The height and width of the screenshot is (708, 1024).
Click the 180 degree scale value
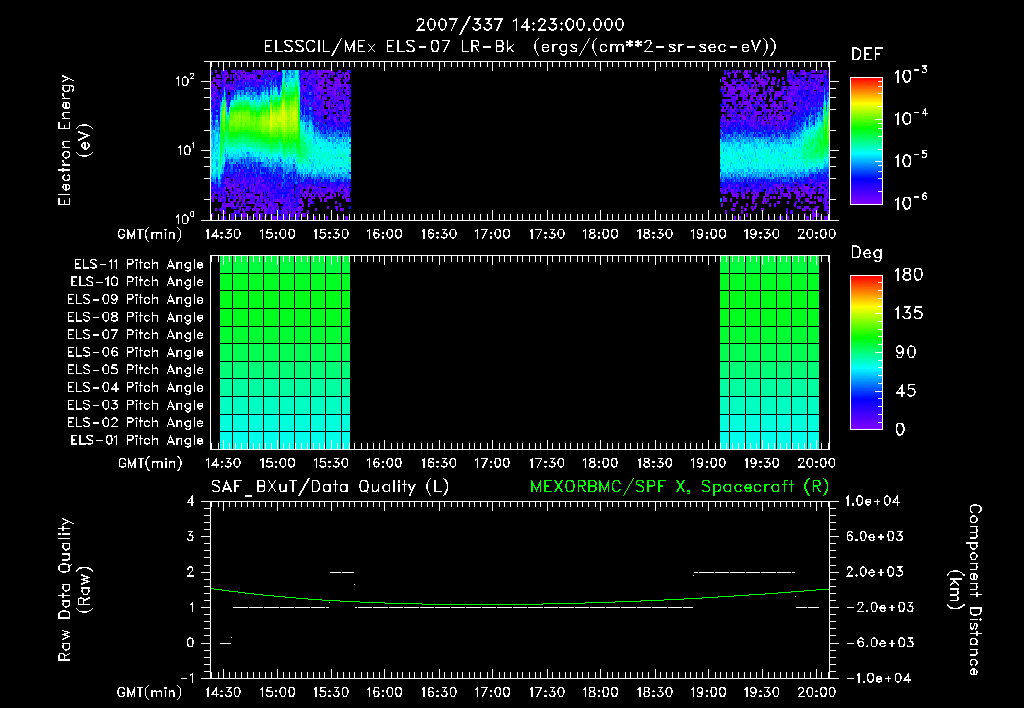[908, 275]
